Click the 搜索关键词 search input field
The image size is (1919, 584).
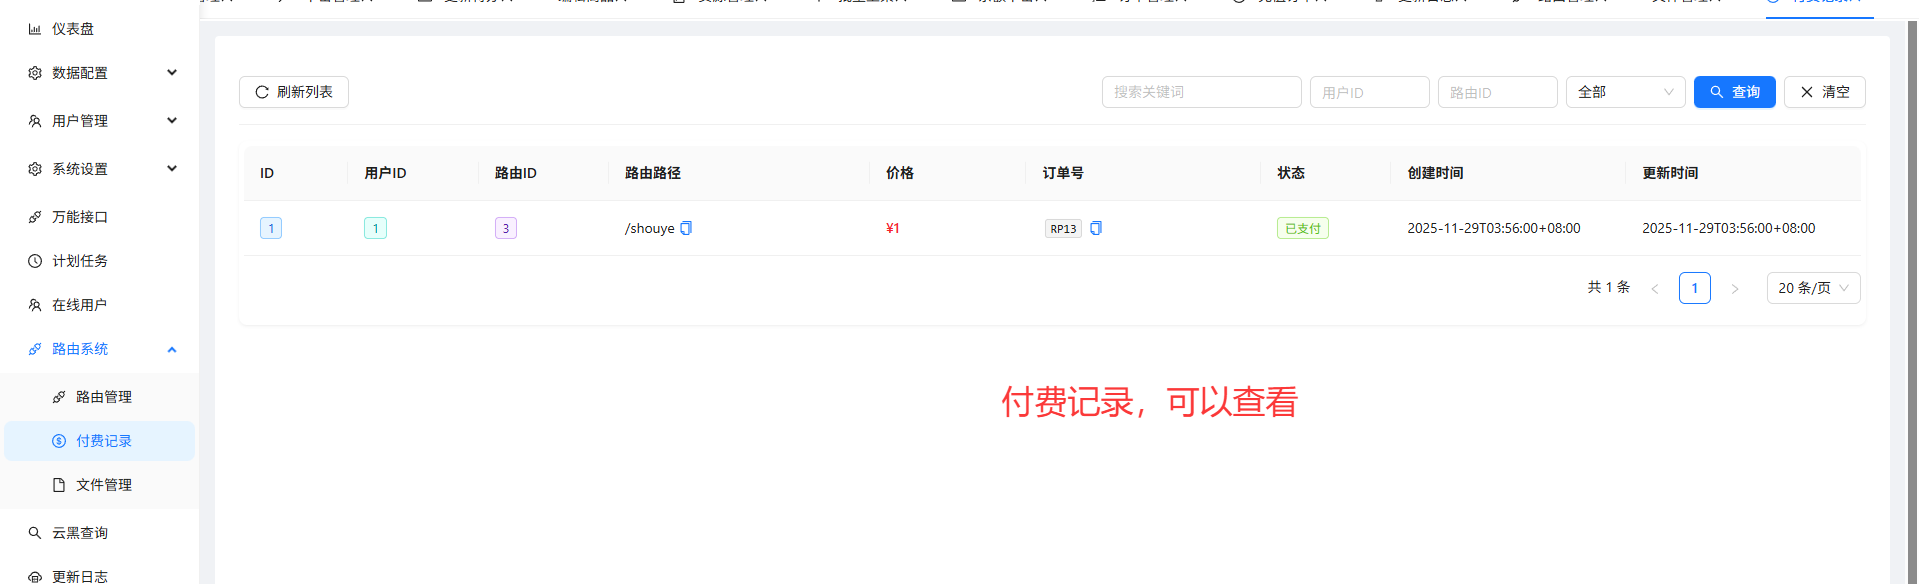pos(1201,92)
